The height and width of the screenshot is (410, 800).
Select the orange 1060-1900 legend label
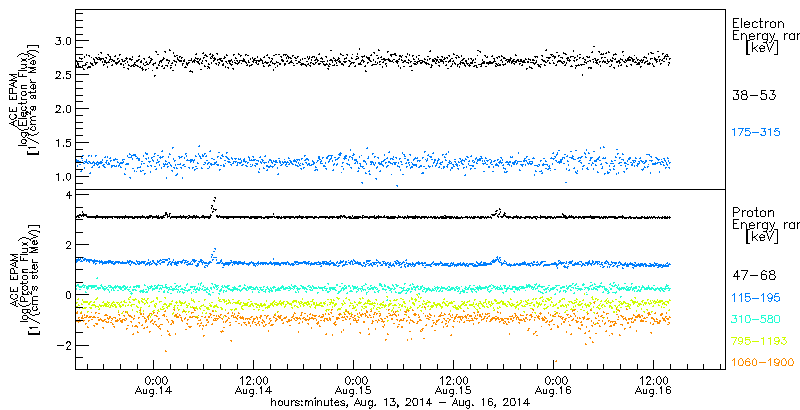tap(762, 363)
